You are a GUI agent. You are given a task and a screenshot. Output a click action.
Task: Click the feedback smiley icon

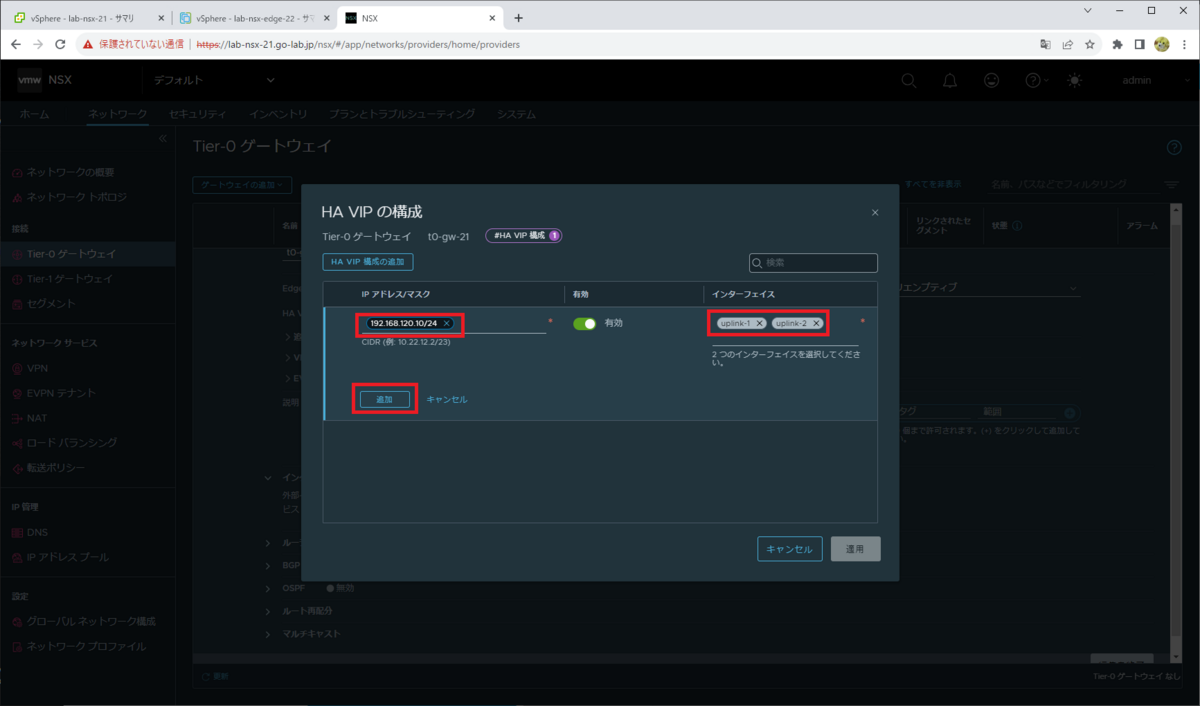click(992, 80)
